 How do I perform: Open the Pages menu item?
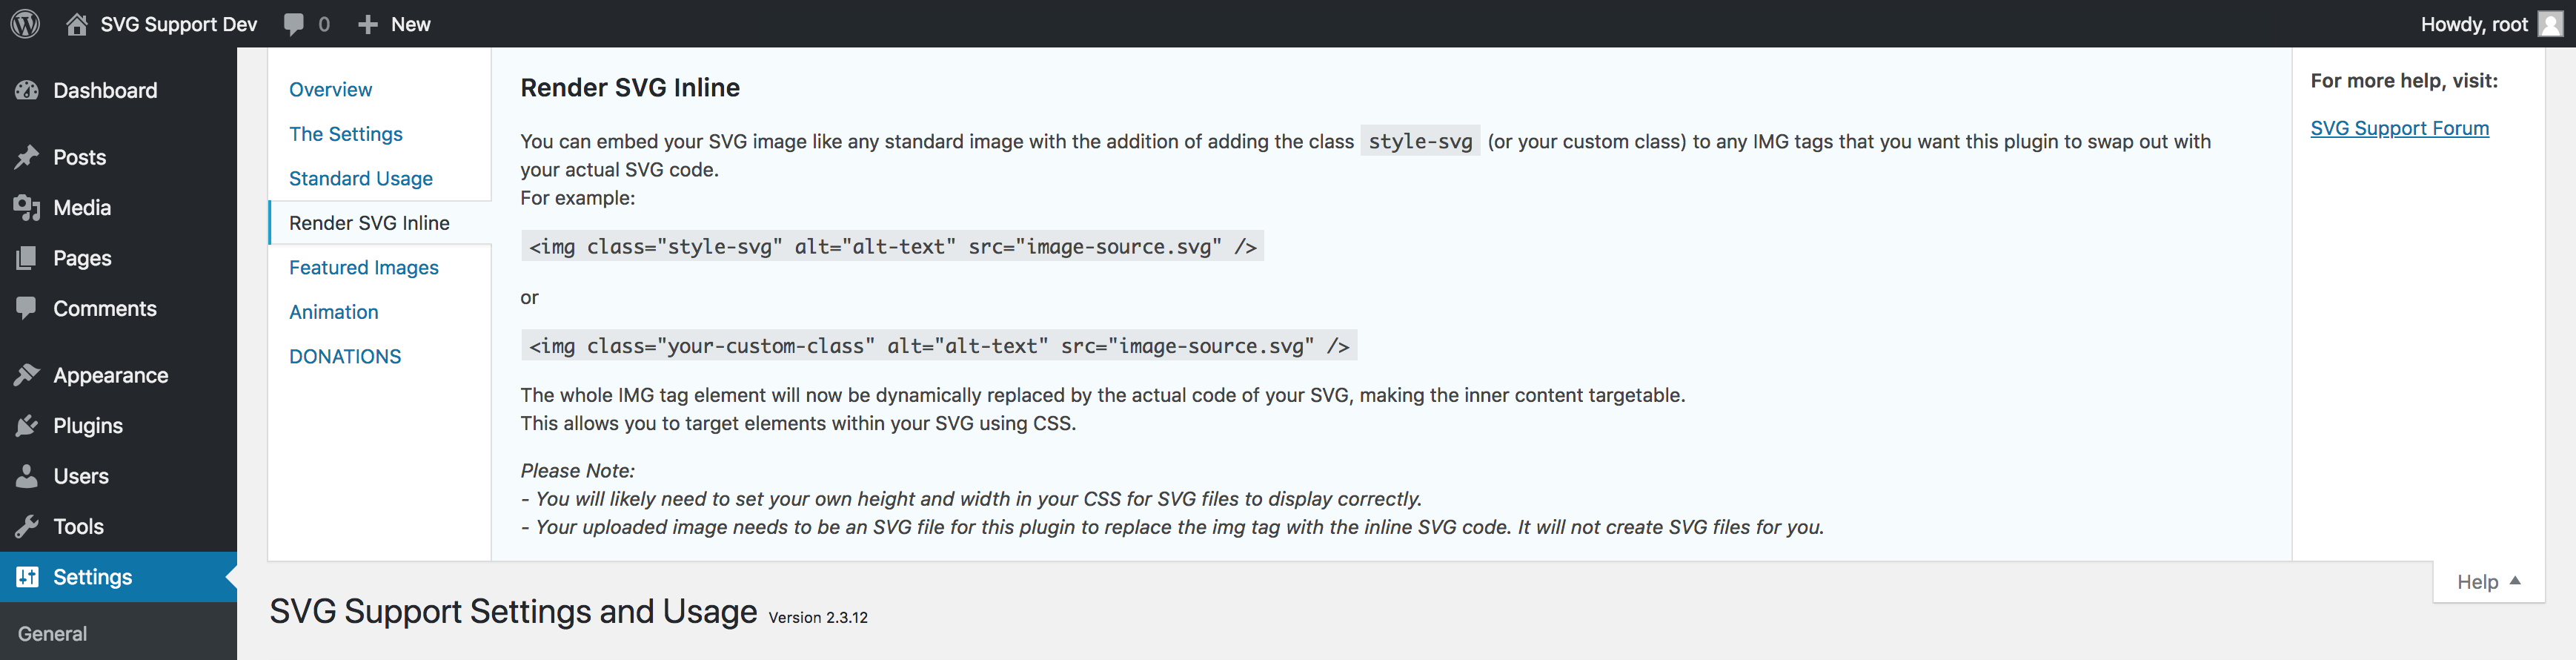[x=118, y=258]
